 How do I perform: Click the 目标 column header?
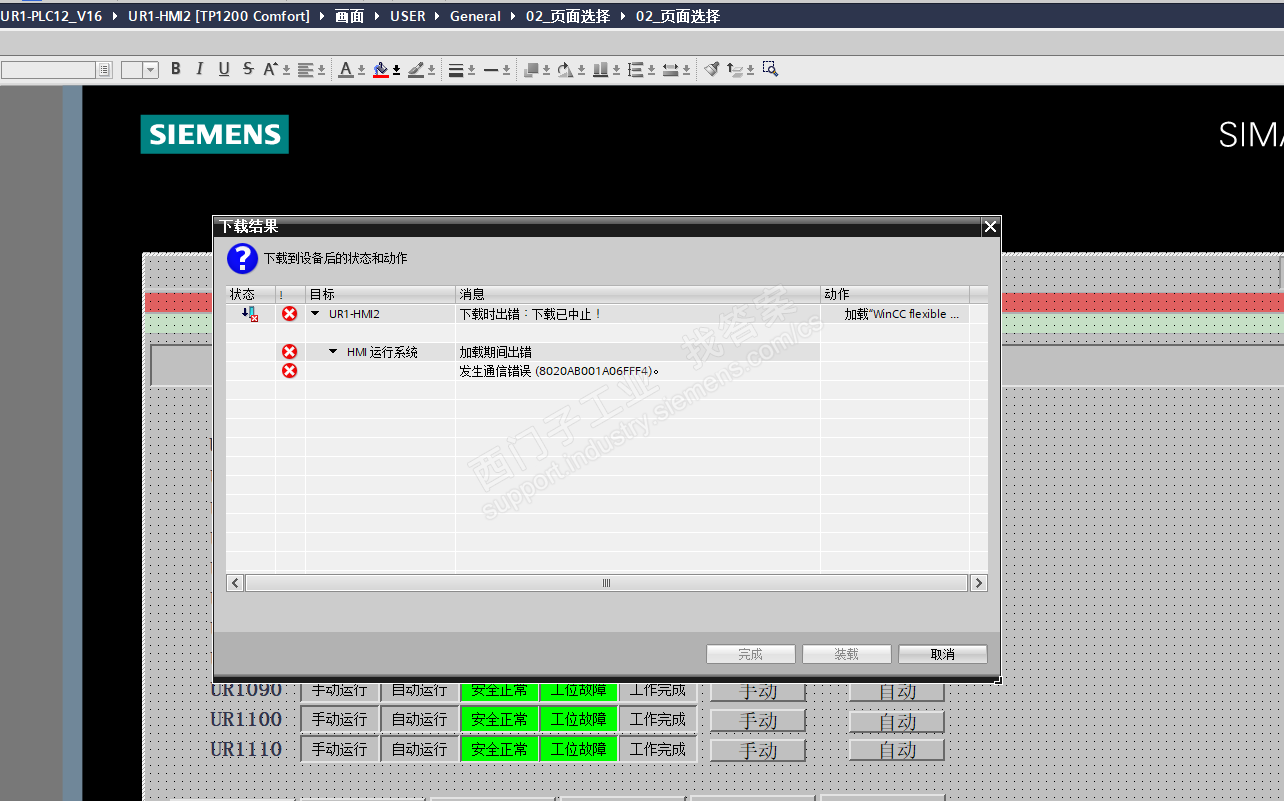380,294
